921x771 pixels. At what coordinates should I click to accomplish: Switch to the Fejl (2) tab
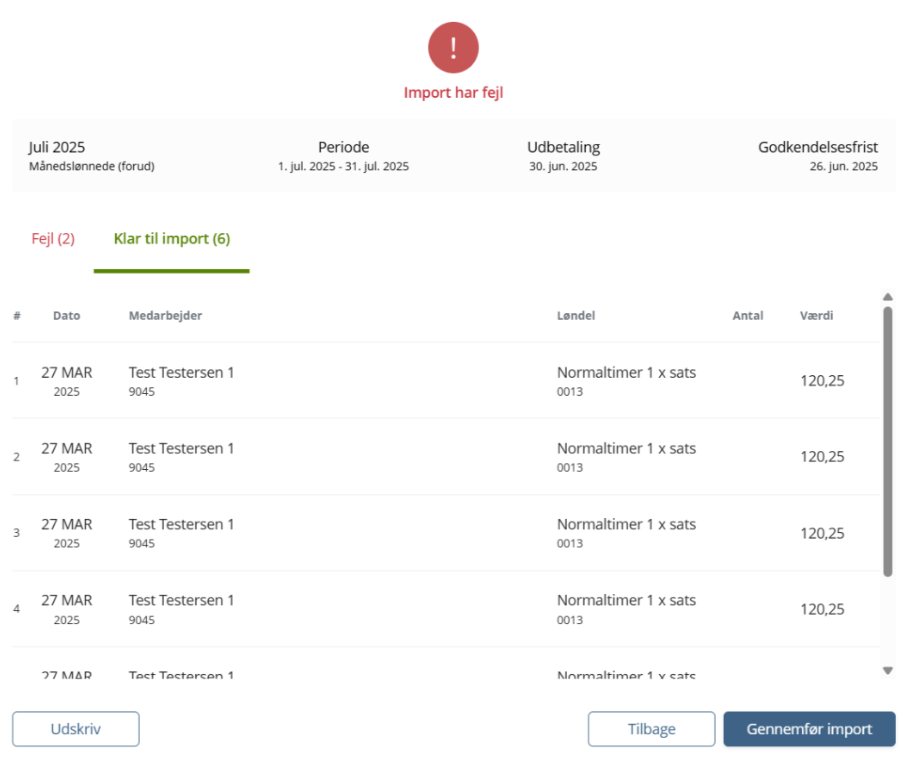pos(53,240)
